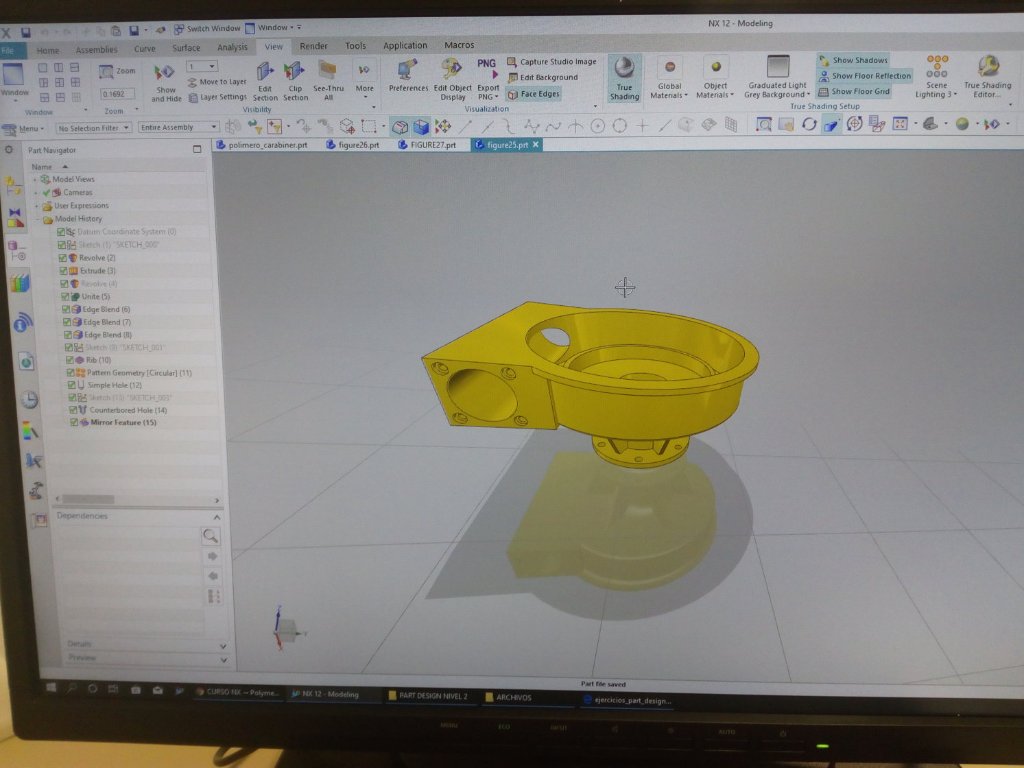The image size is (1024, 768).
Task: Toggle the Mirror Feature (15) checkbox
Action: tap(74, 423)
